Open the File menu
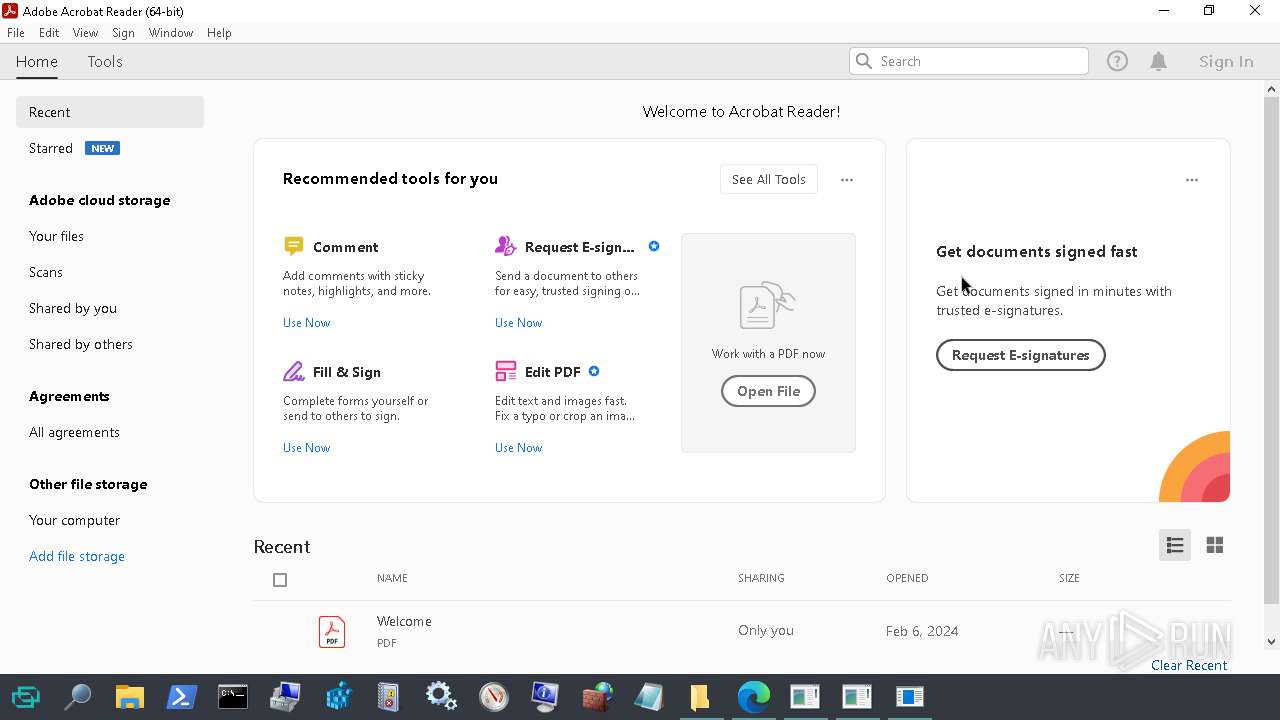 coord(16,33)
